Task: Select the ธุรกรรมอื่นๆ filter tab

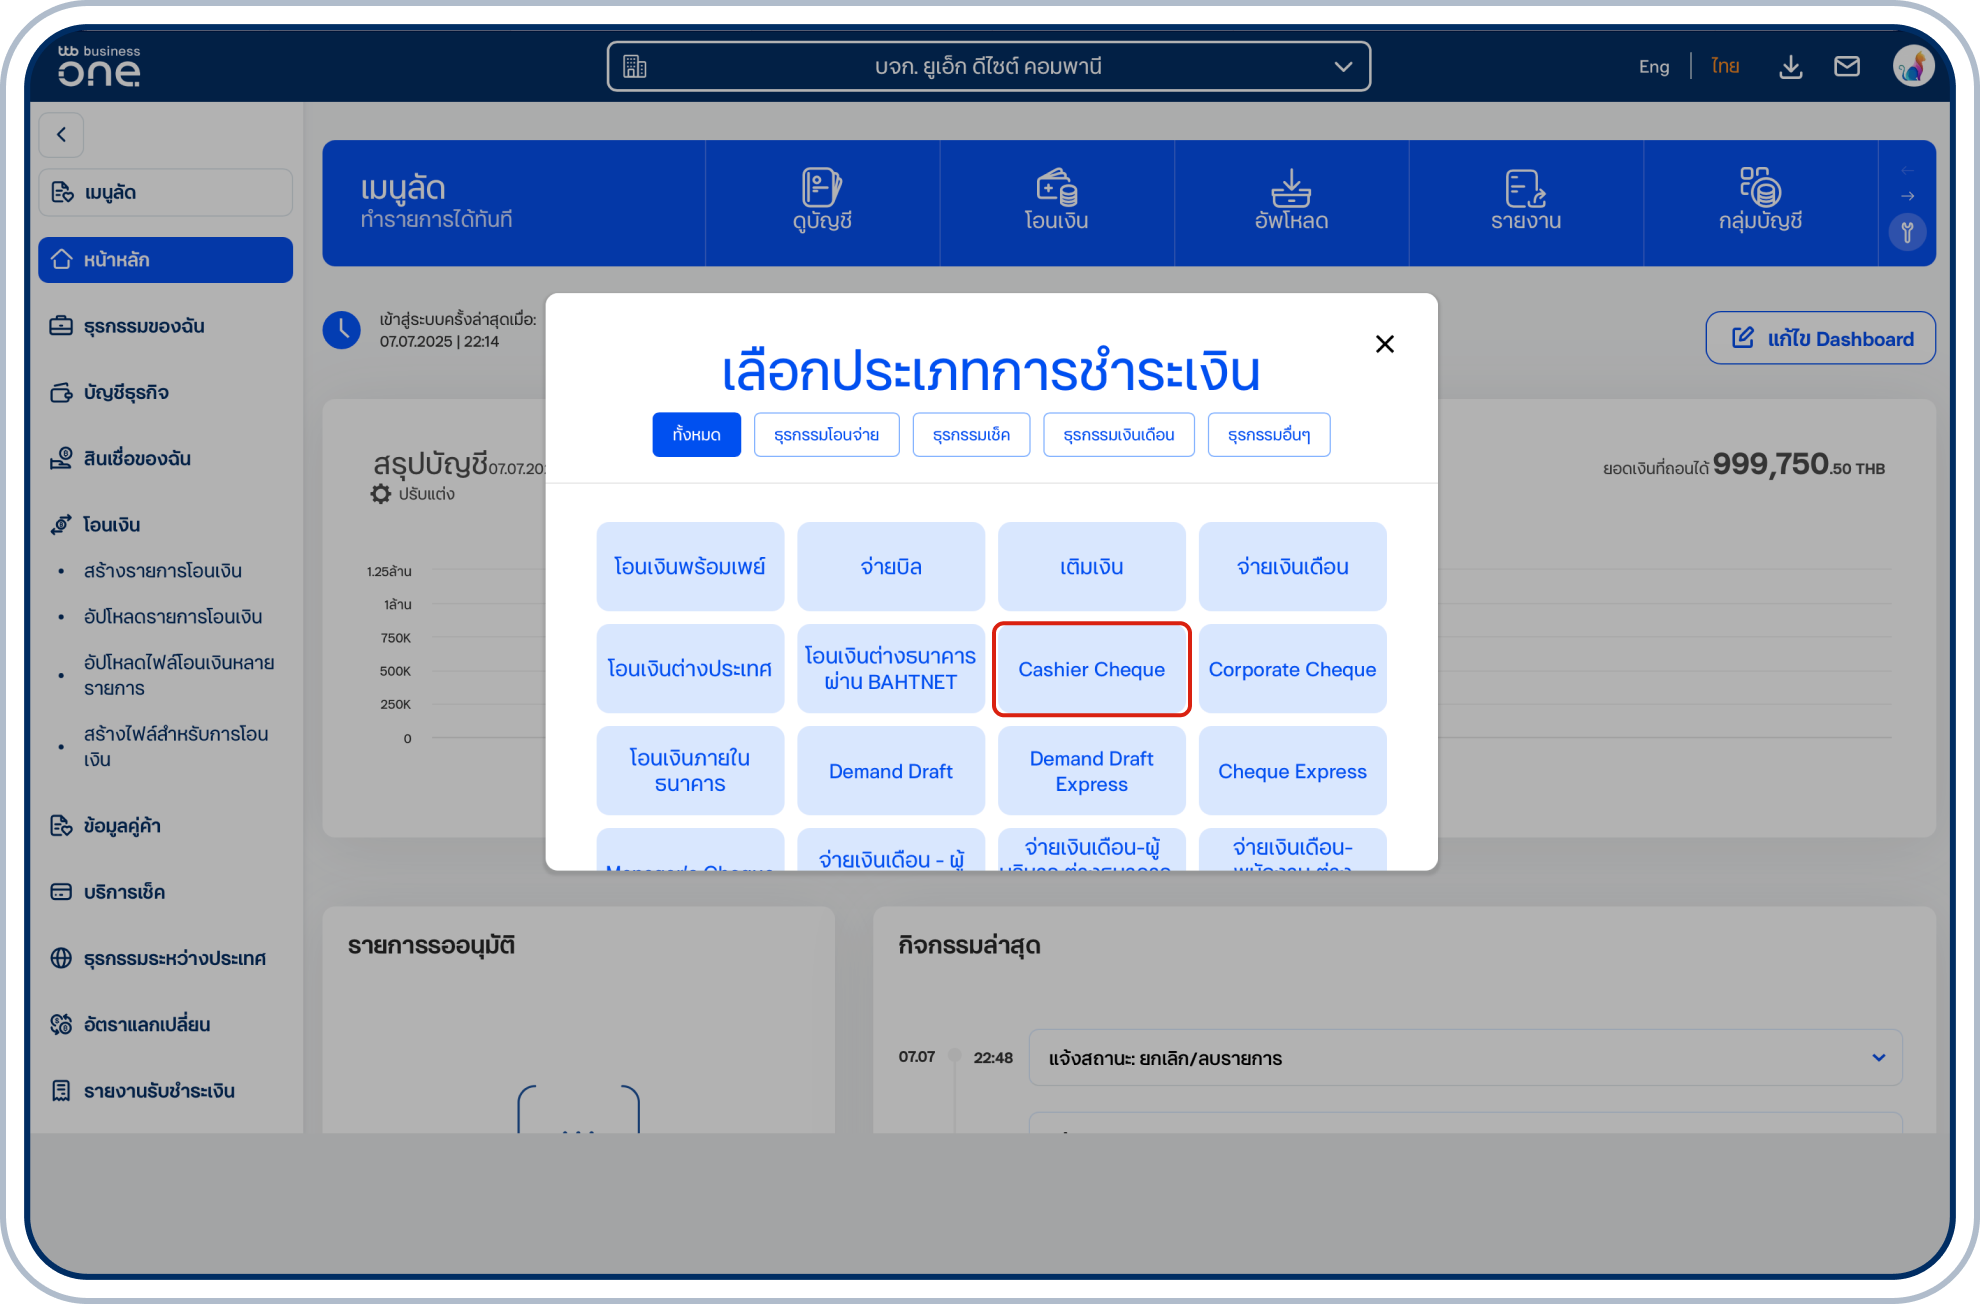Action: [1268, 435]
